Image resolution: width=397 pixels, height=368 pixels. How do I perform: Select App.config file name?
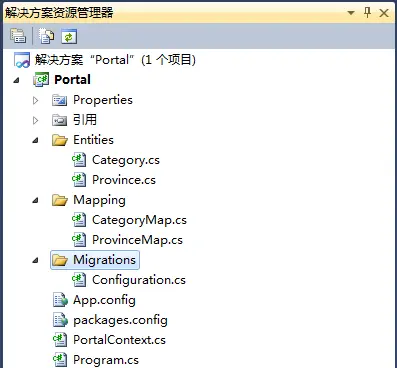pyautogui.click(x=104, y=300)
